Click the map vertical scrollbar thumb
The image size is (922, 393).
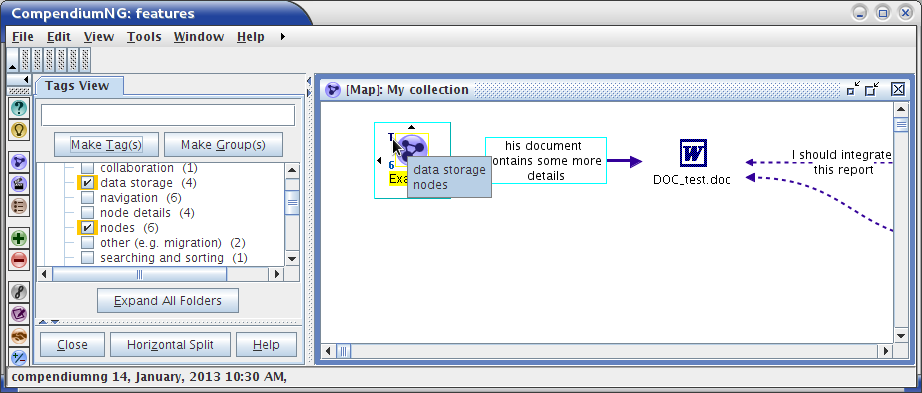point(901,125)
